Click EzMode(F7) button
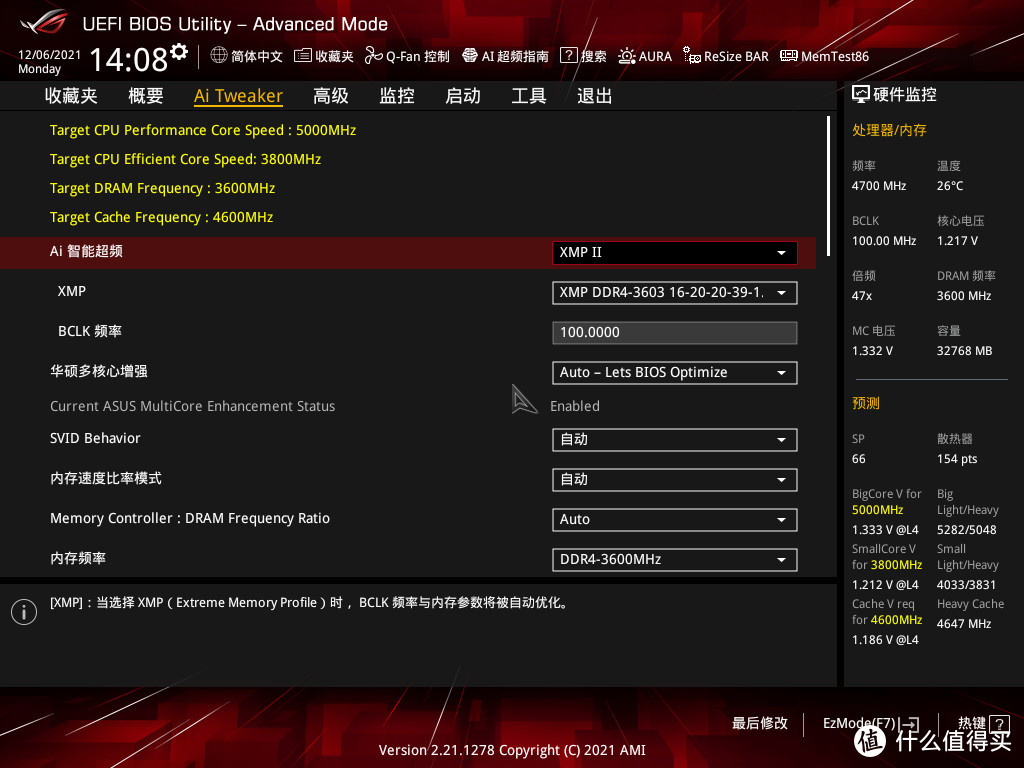Image resolution: width=1024 pixels, height=768 pixels. tap(859, 723)
